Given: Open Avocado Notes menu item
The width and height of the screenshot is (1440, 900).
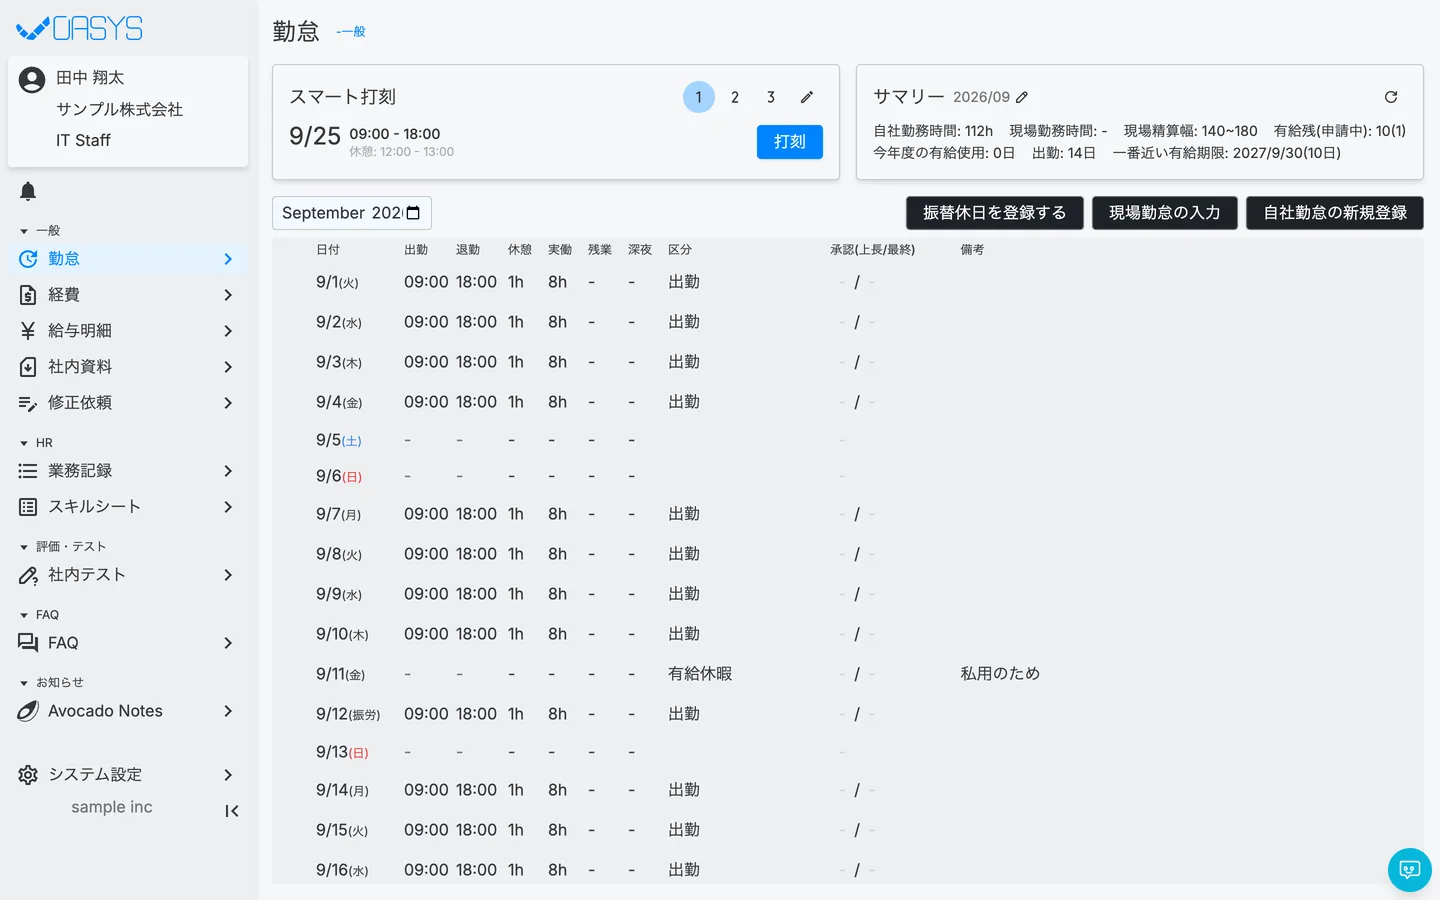Looking at the screenshot, I should pyautogui.click(x=128, y=711).
